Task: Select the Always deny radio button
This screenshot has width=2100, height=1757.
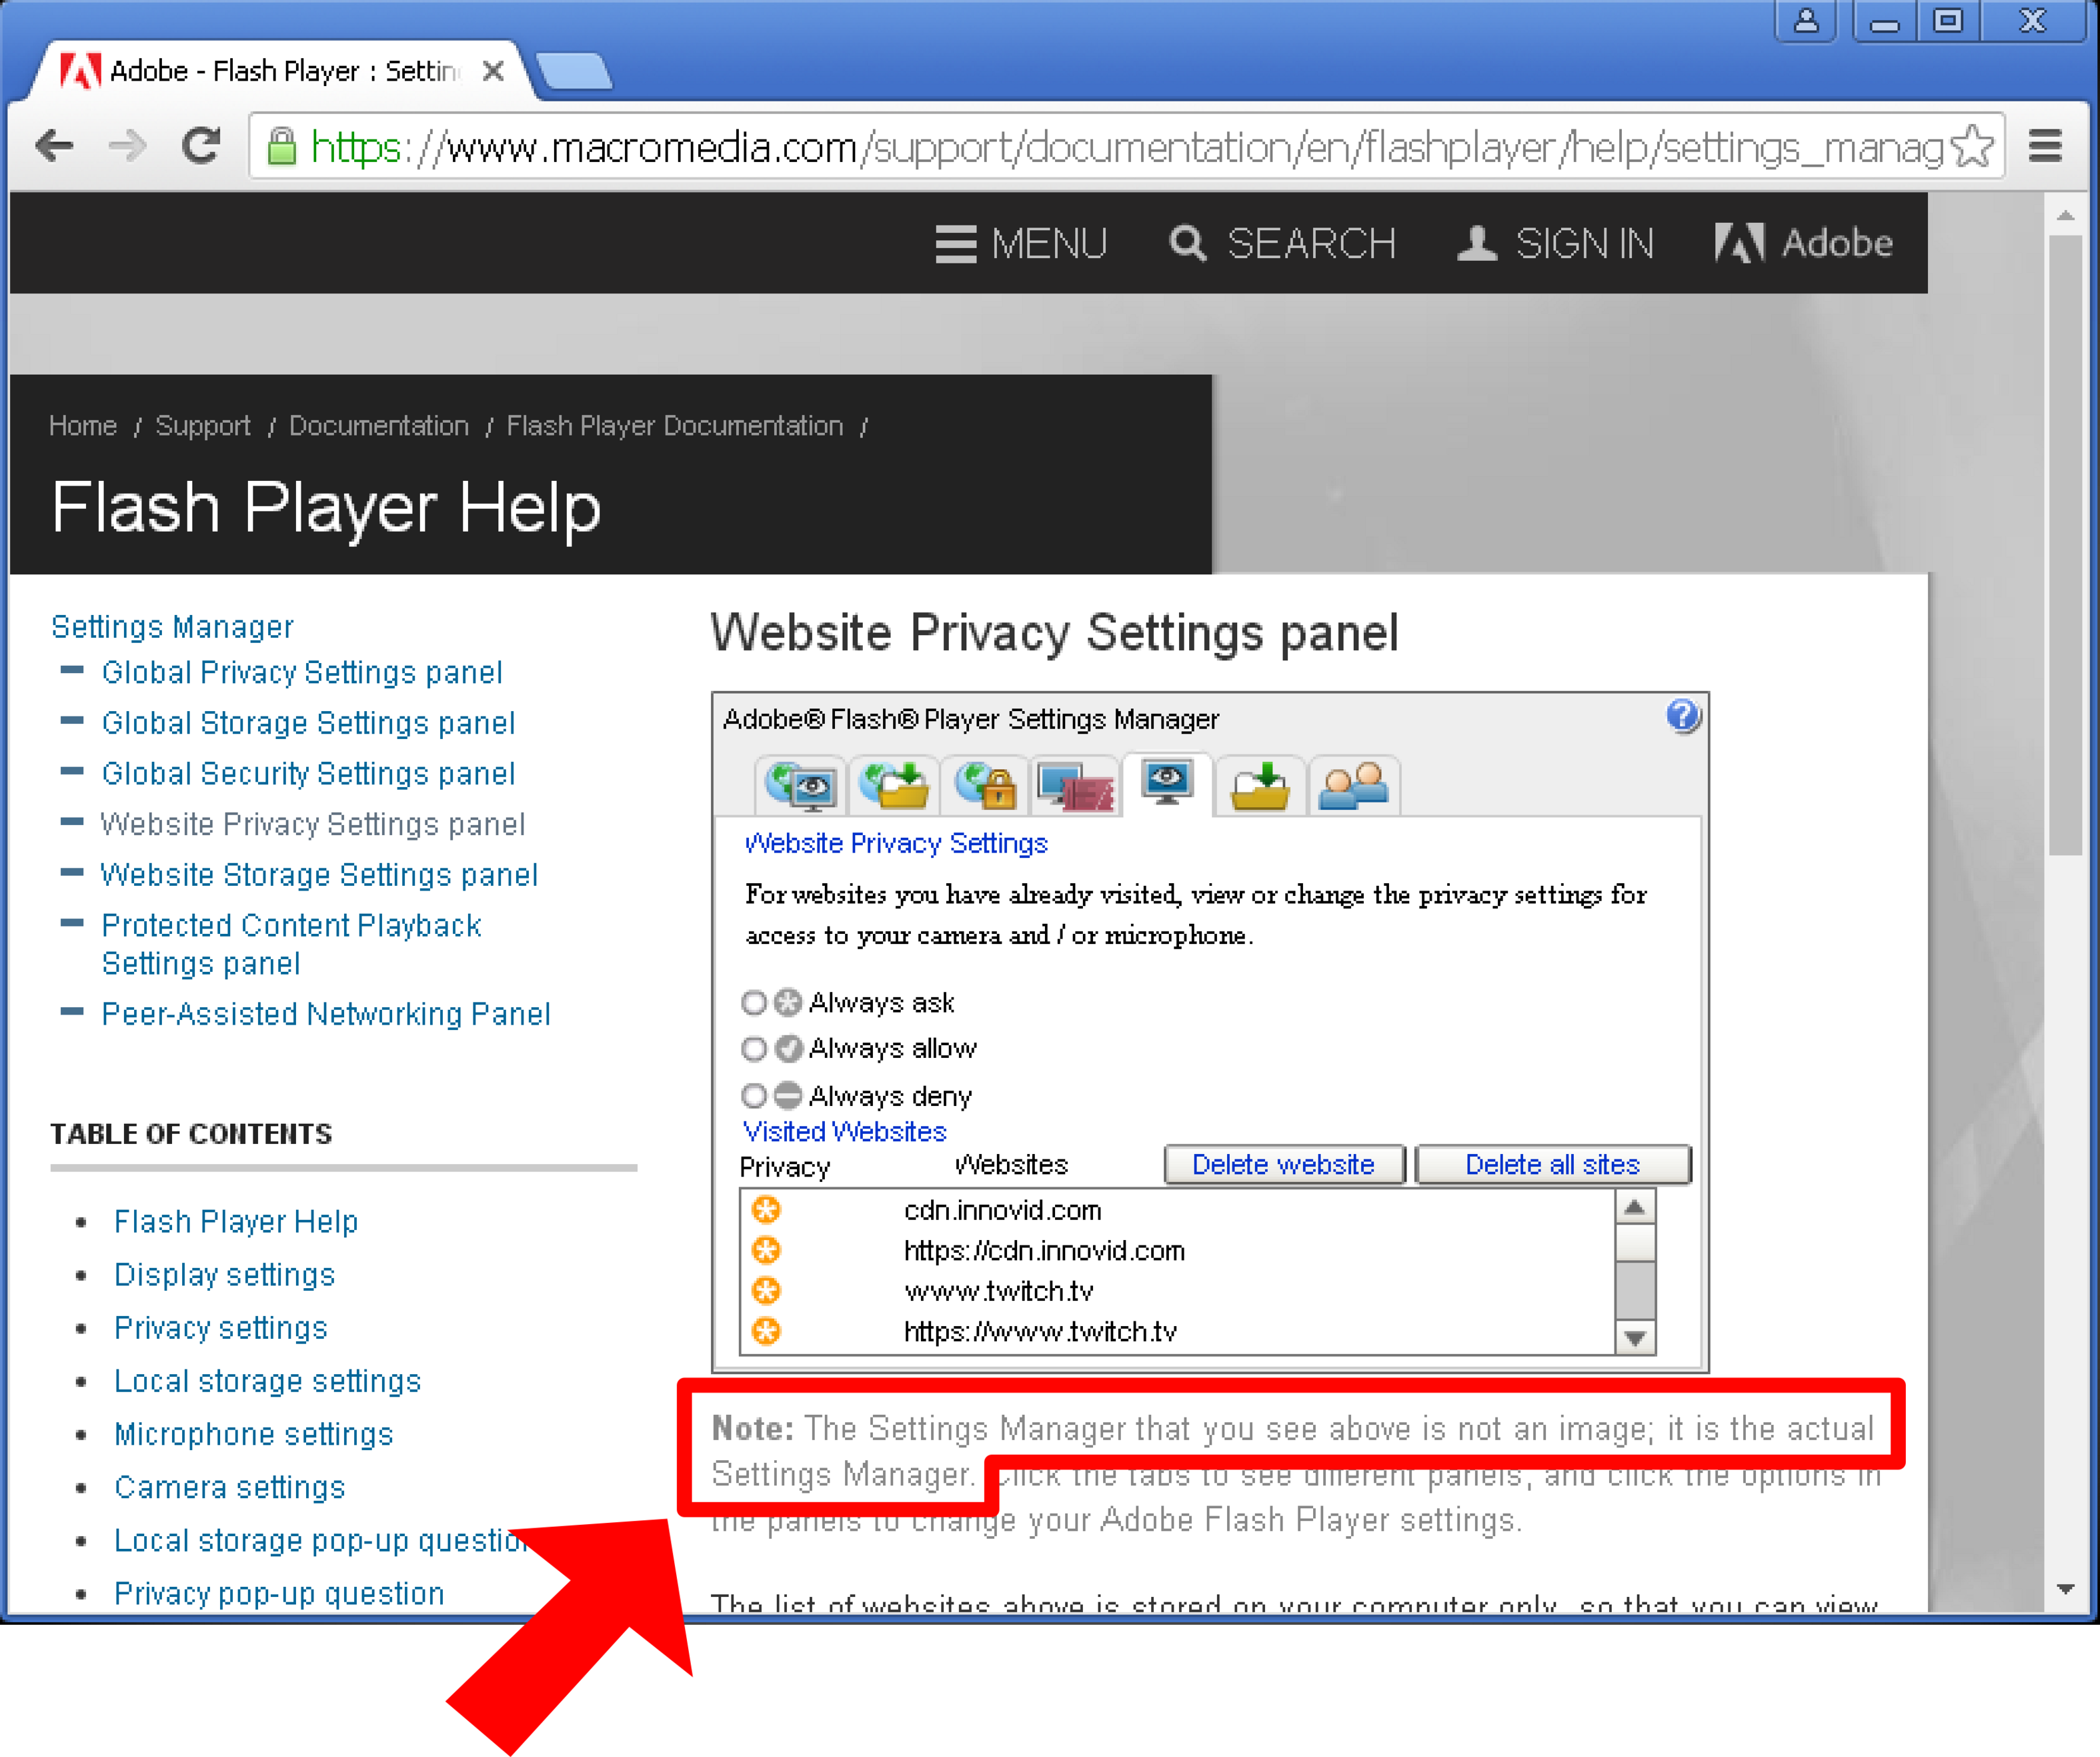Action: pos(753,1096)
